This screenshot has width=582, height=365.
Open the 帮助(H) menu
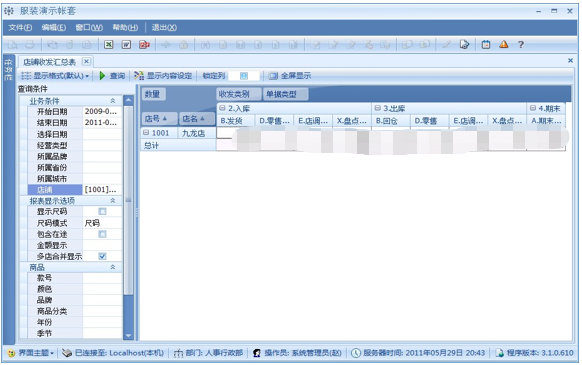coord(125,27)
